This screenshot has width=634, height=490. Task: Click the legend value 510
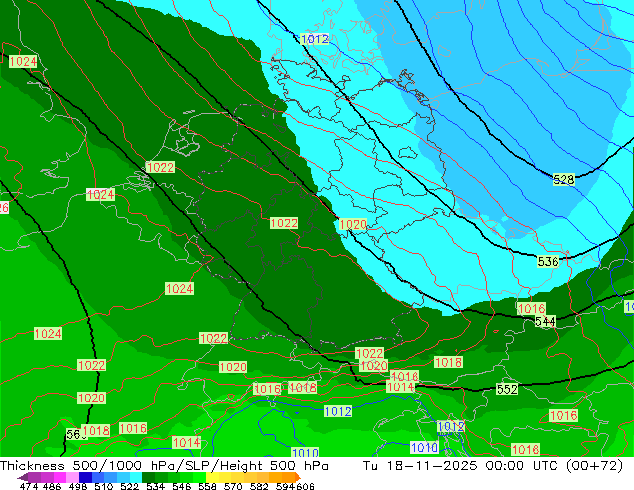pyautogui.click(x=104, y=486)
